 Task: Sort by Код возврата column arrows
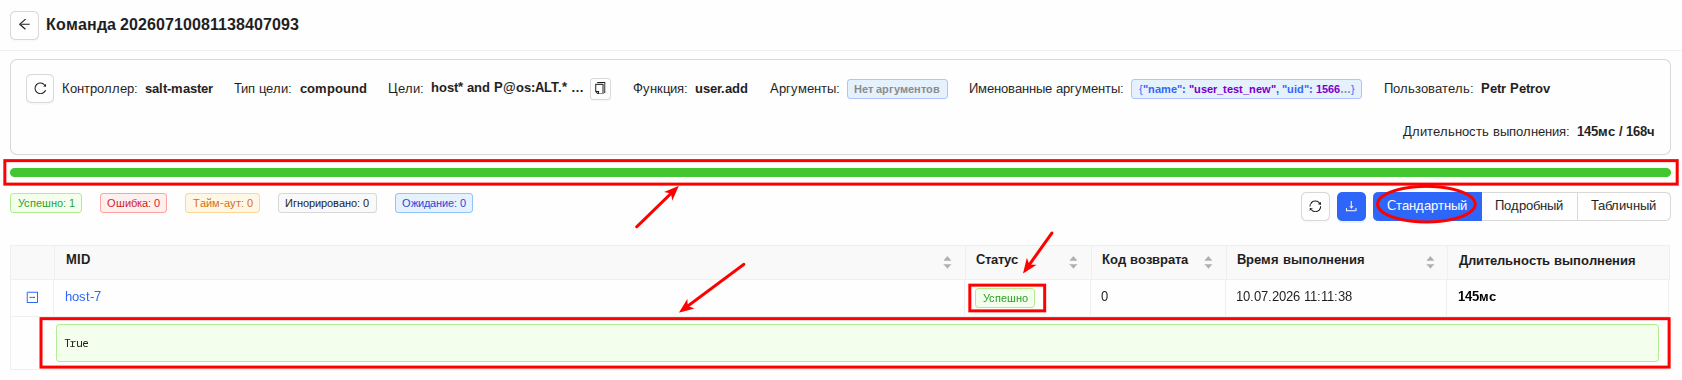pyautogui.click(x=1208, y=262)
